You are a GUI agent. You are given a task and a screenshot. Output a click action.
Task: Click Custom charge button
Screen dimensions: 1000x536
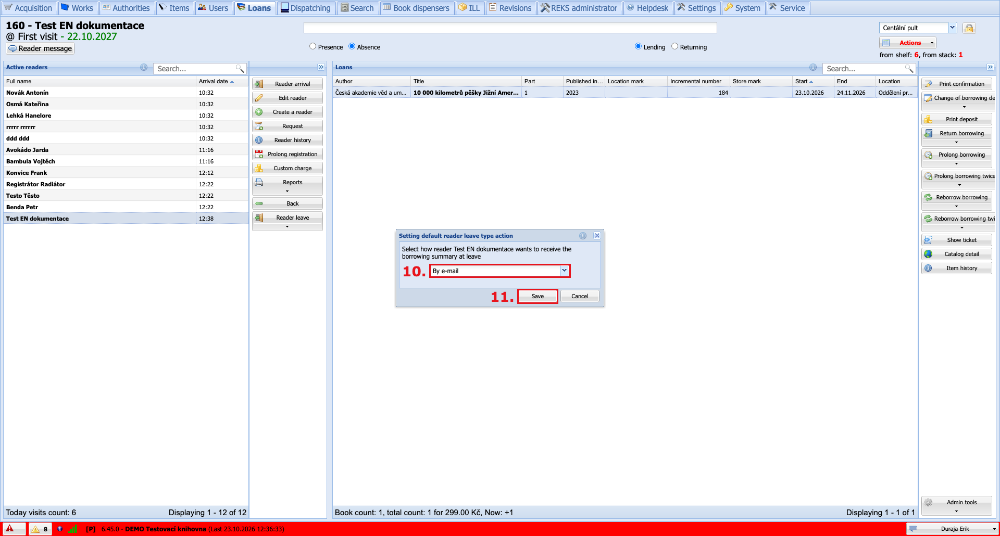288,168
